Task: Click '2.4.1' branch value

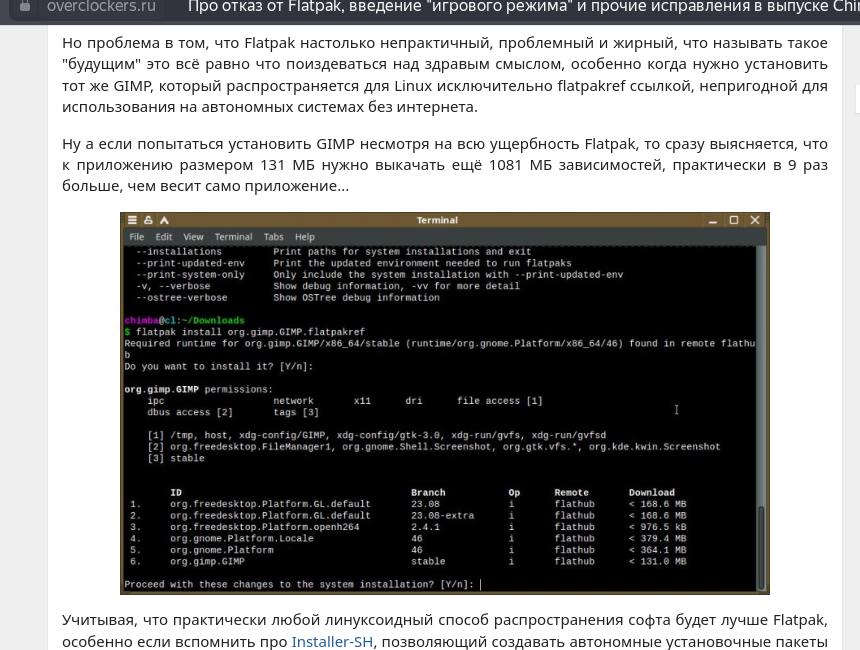Action: [426, 527]
